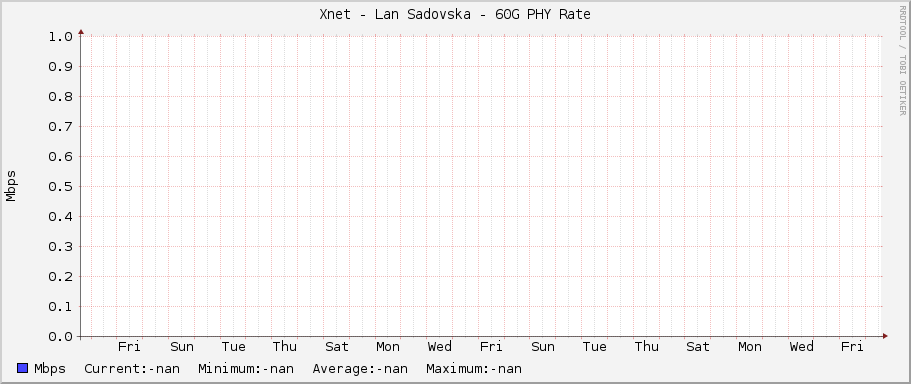Click the "Current:-nan" legend value
This screenshot has width=911, height=384.
point(132,368)
